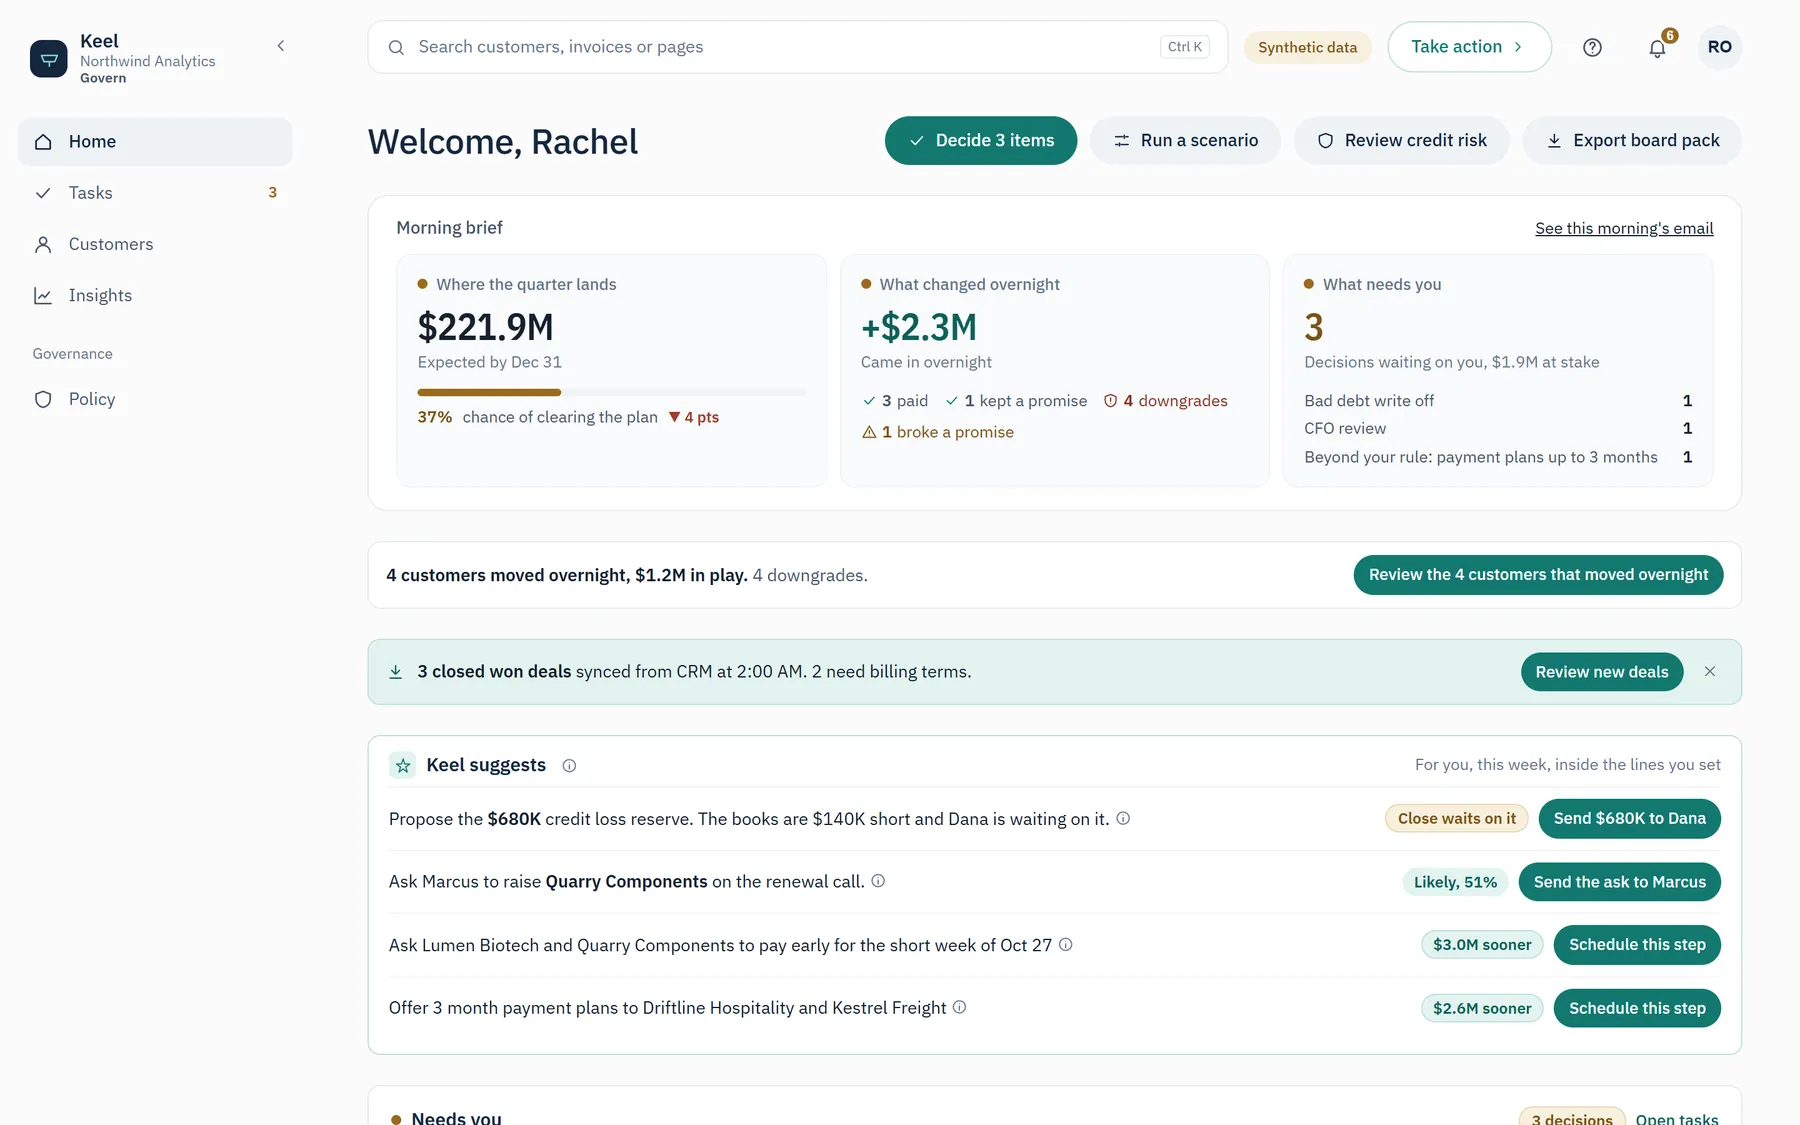Click the CRM sync download icon
The height and width of the screenshot is (1125, 1800).
[396, 672]
